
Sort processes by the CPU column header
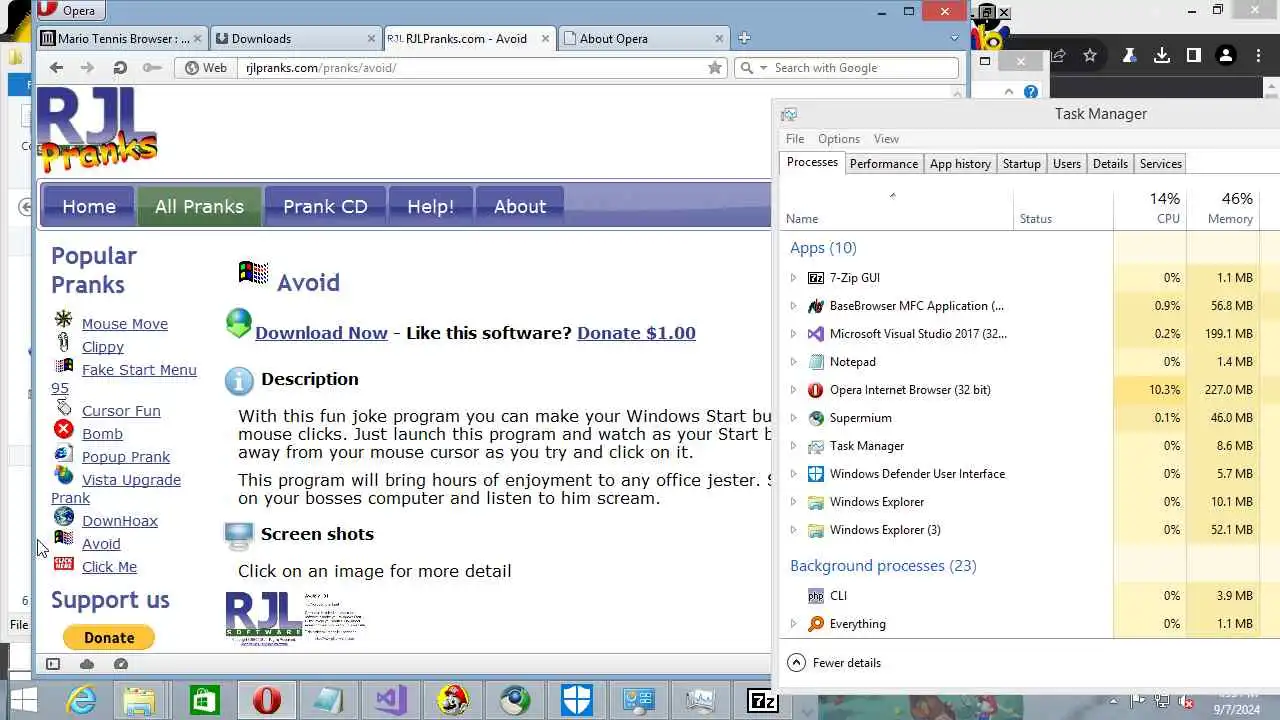pyautogui.click(x=1150, y=208)
